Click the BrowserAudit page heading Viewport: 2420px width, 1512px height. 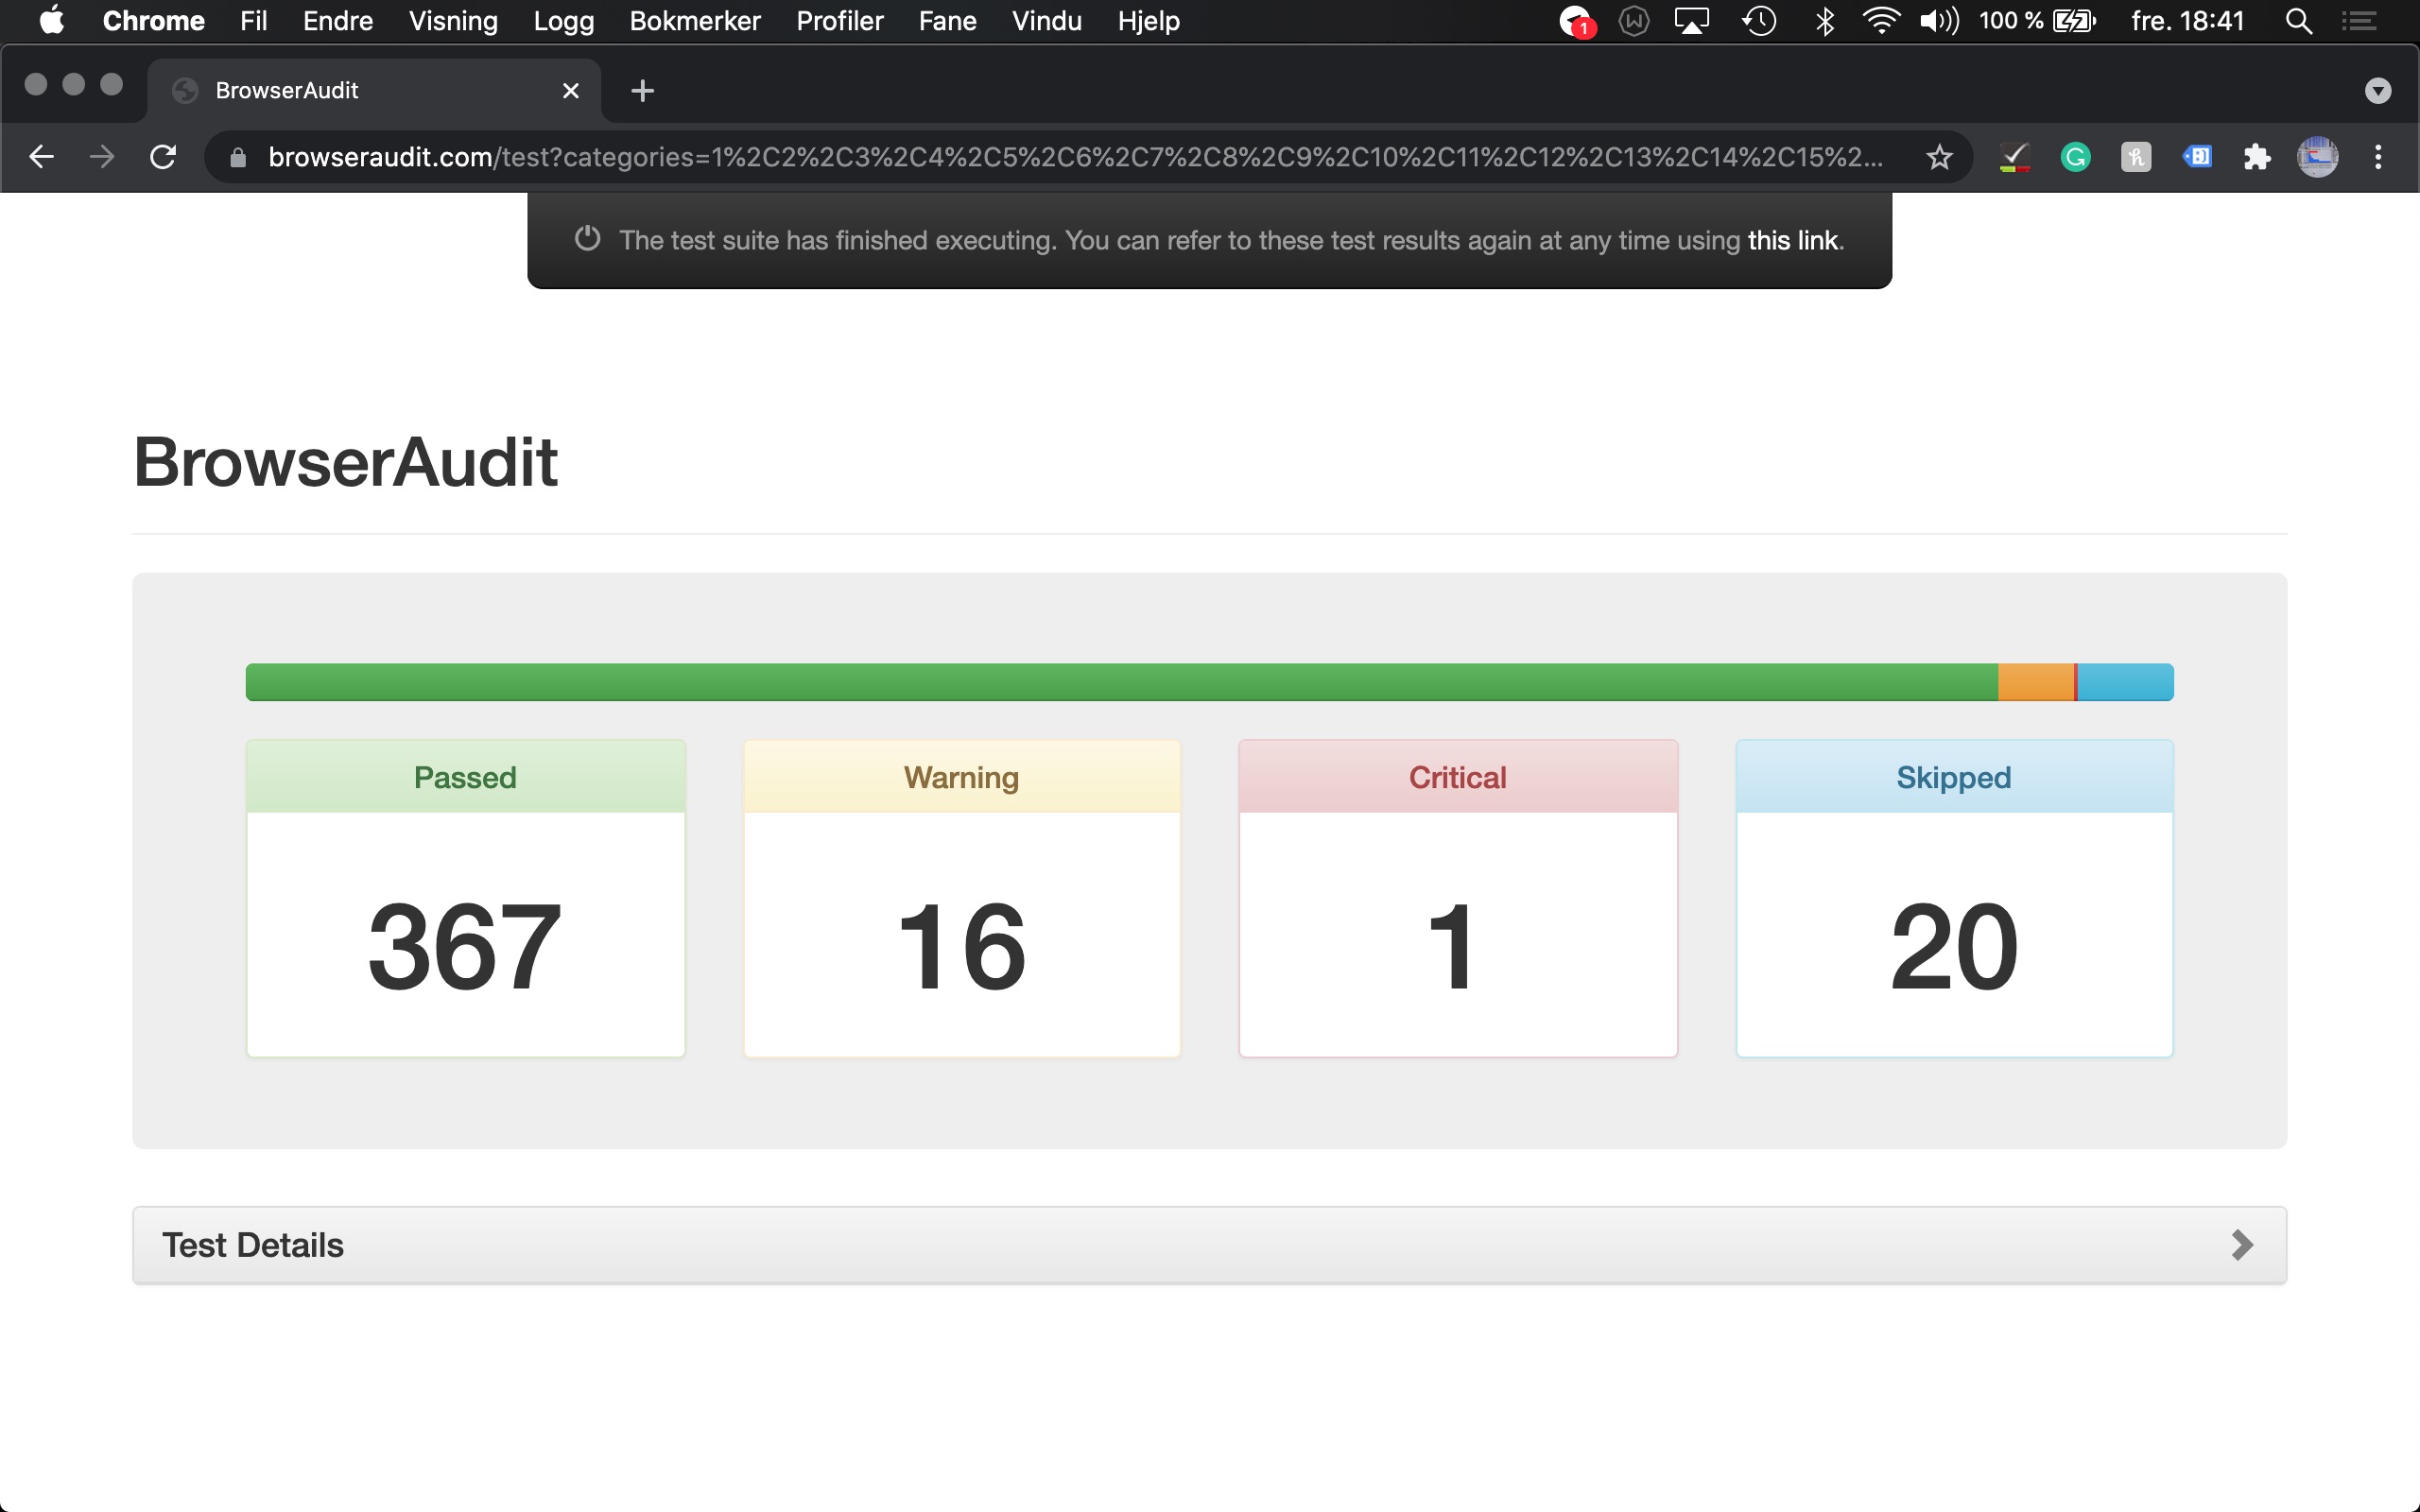click(345, 462)
